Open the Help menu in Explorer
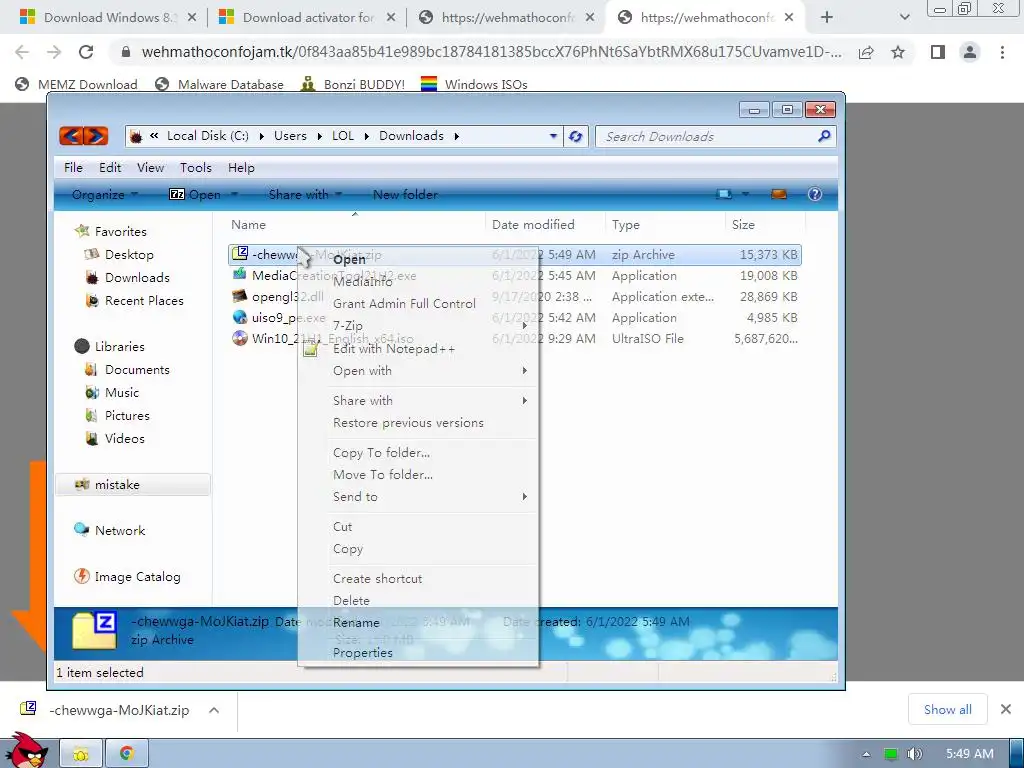This screenshot has width=1024, height=768. [x=241, y=168]
